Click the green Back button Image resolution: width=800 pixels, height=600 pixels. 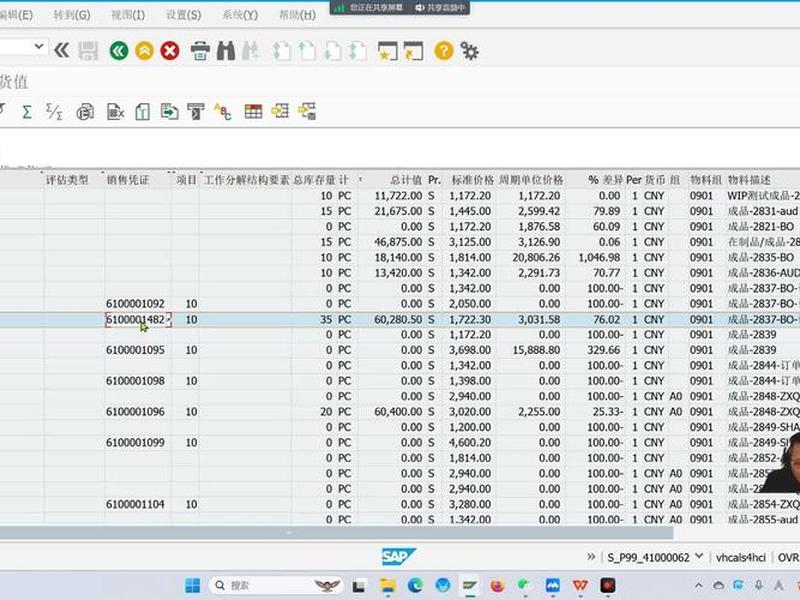(119, 51)
